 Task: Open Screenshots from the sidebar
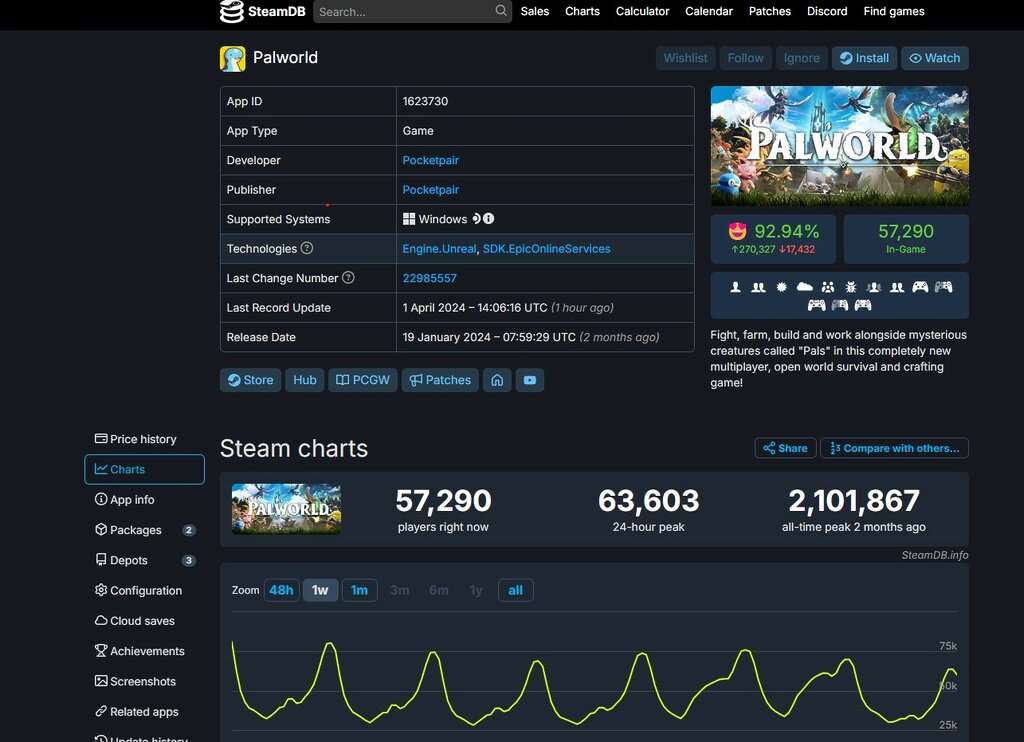pyautogui.click(x=143, y=681)
